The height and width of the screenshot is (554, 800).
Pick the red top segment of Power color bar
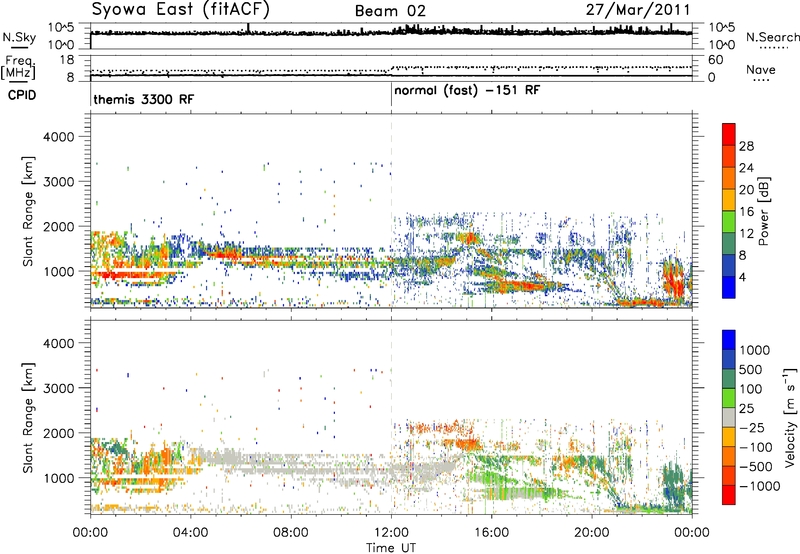click(729, 134)
